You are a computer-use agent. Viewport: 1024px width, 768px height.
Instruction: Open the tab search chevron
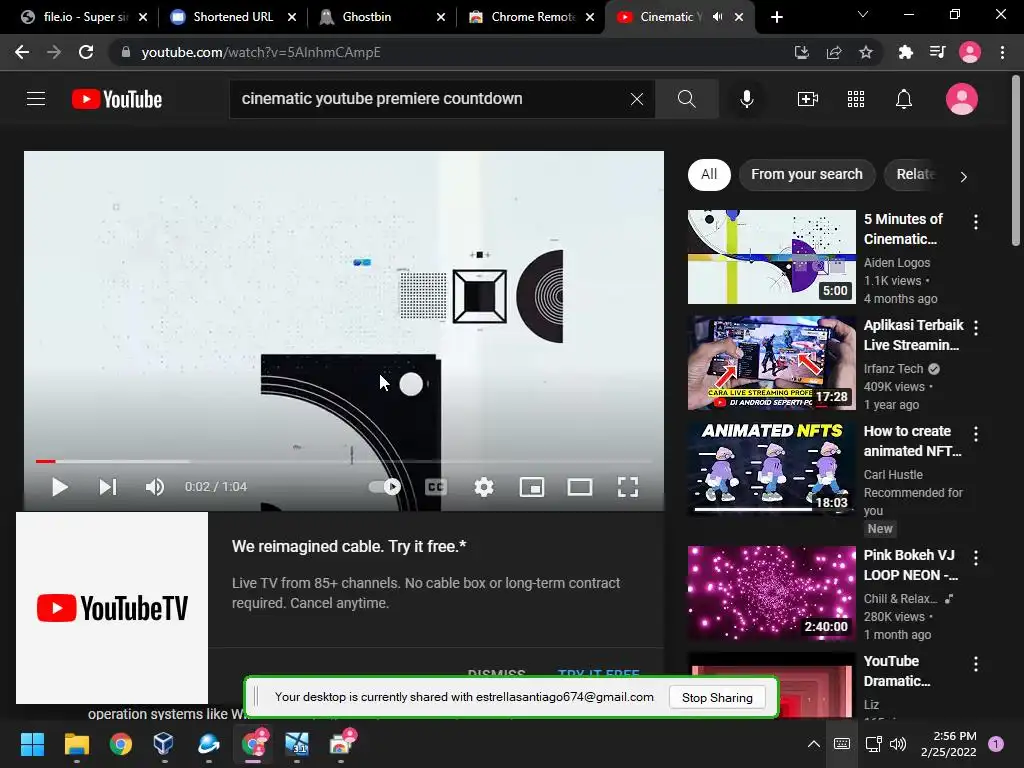863,14
